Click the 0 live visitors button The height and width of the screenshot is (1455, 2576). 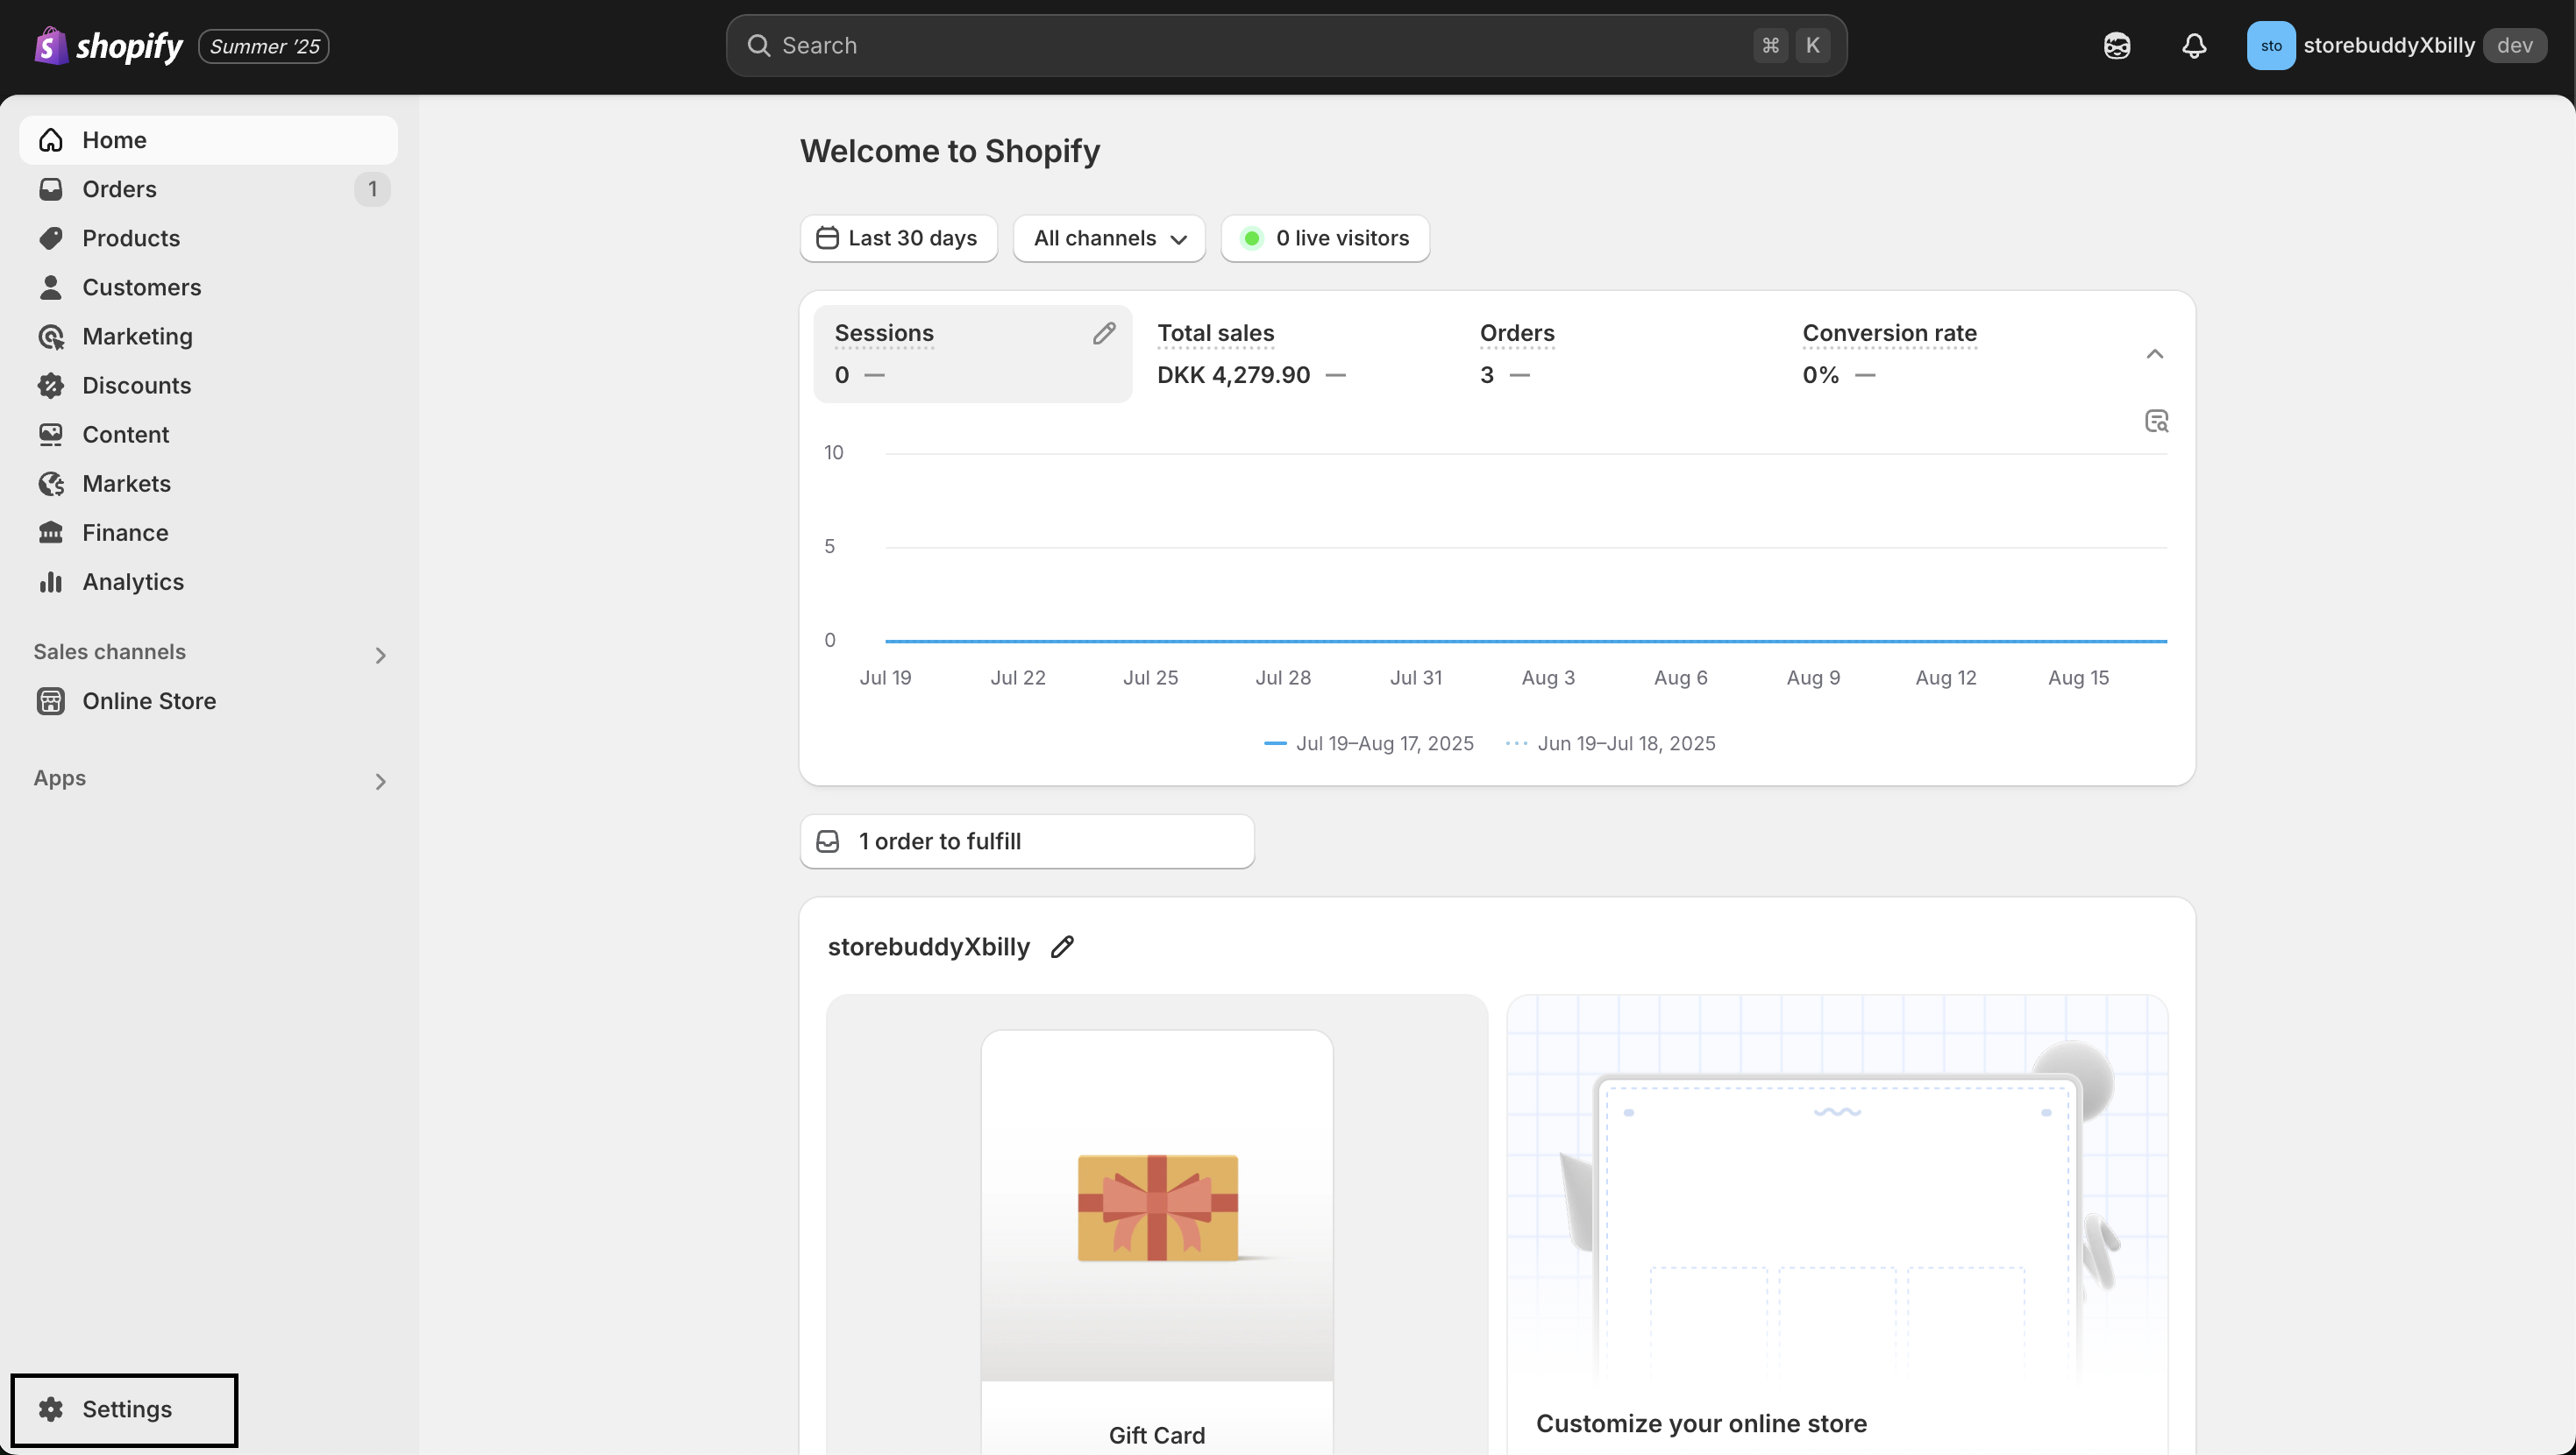(x=1325, y=238)
